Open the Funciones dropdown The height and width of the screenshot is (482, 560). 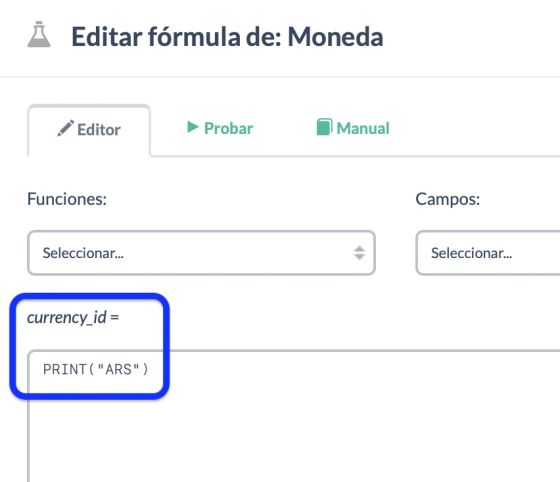point(201,253)
